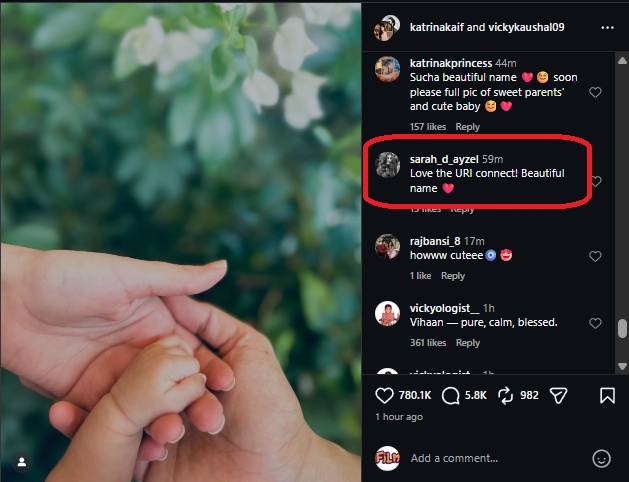
Task: Click in Add a comment field
Action: click(497, 458)
